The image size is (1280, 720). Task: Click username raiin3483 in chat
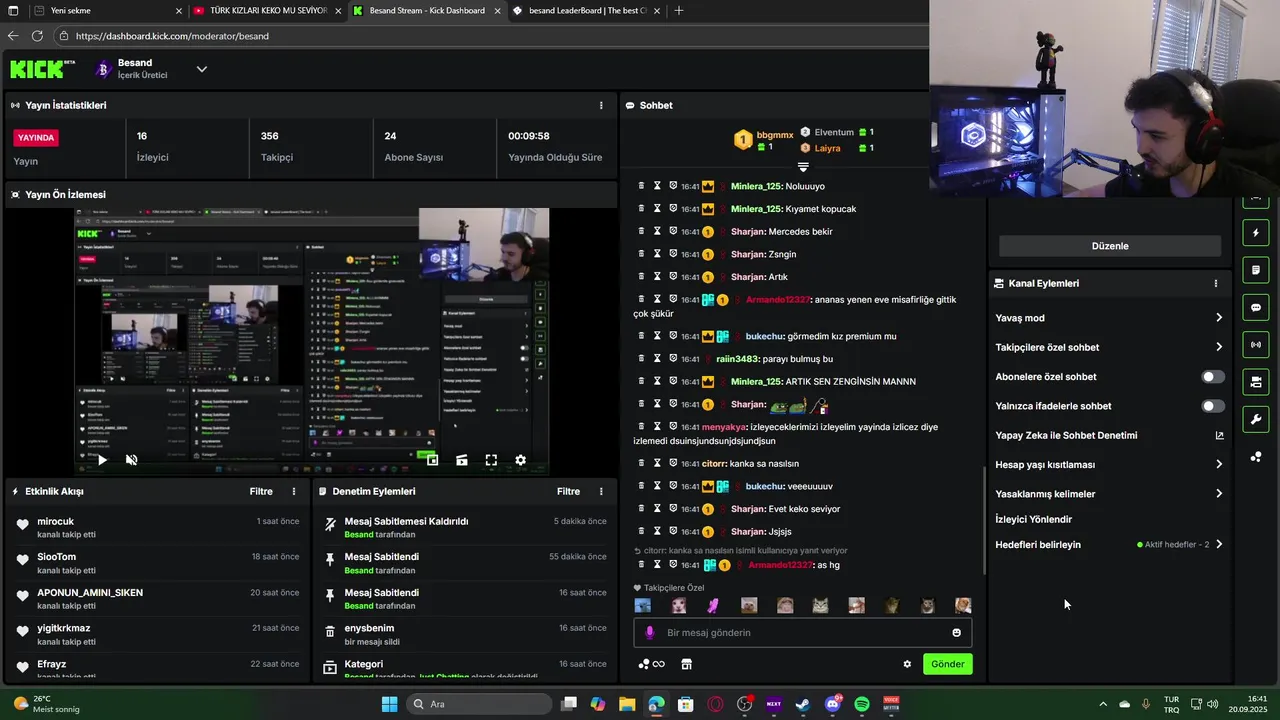click(x=738, y=359)
